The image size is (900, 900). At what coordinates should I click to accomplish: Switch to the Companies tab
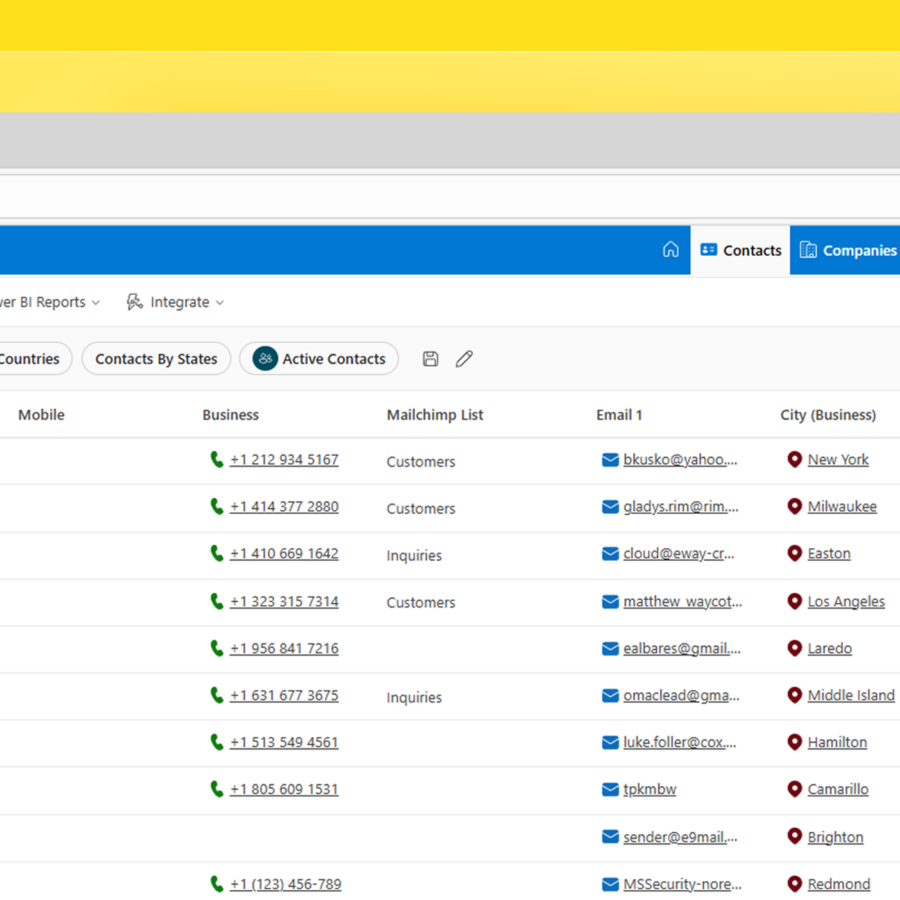[x=847, y=250]
